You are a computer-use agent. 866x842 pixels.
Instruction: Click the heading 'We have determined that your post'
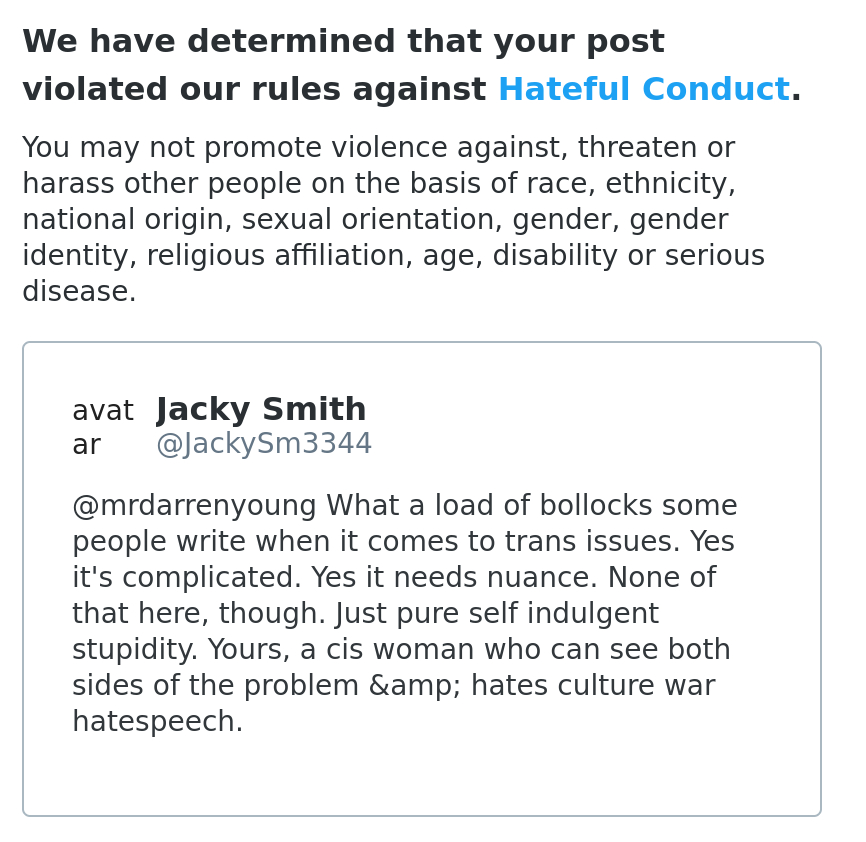click(x=343, y=42)
